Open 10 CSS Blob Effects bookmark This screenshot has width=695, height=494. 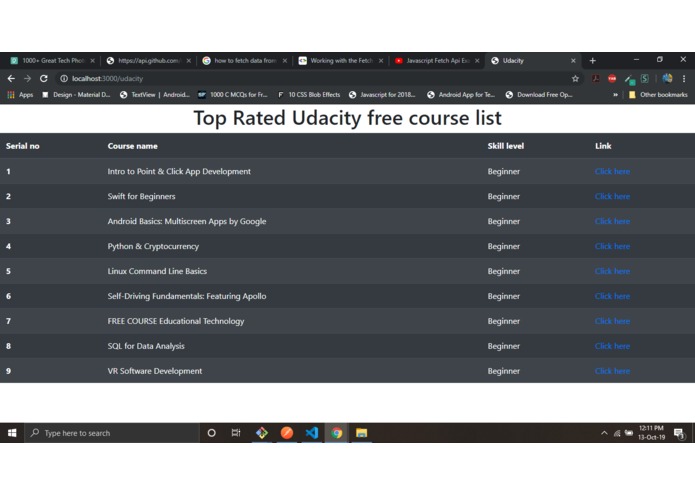(309, 95)
